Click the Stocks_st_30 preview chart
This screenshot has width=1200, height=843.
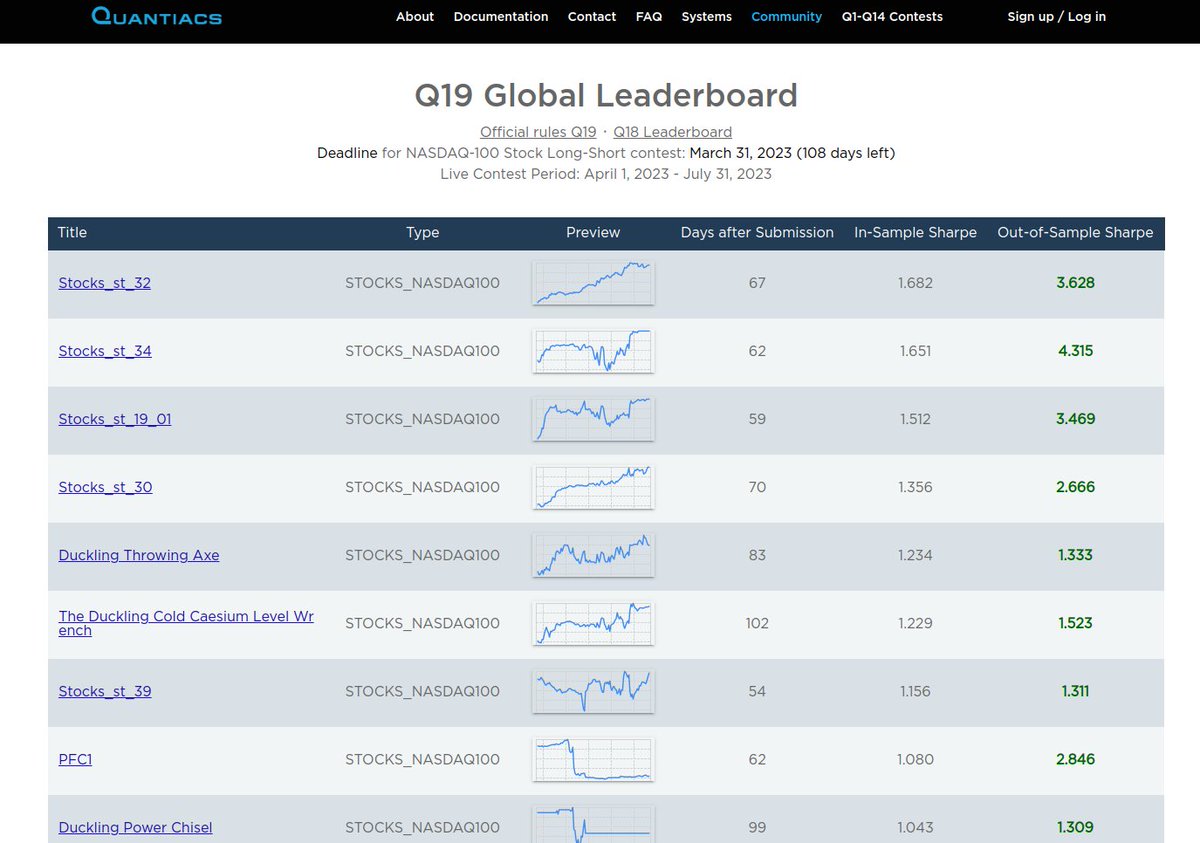tap(593, 487)
